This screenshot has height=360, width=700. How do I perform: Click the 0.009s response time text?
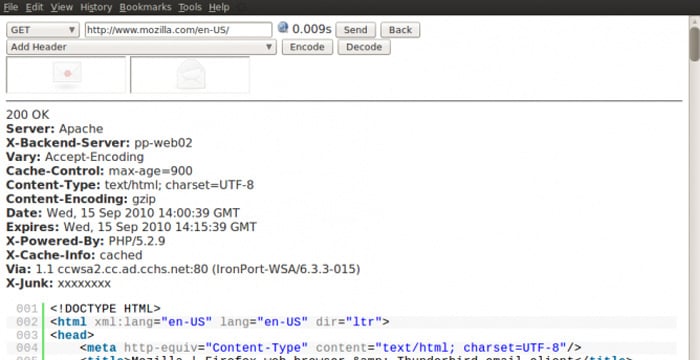[312, 29]
